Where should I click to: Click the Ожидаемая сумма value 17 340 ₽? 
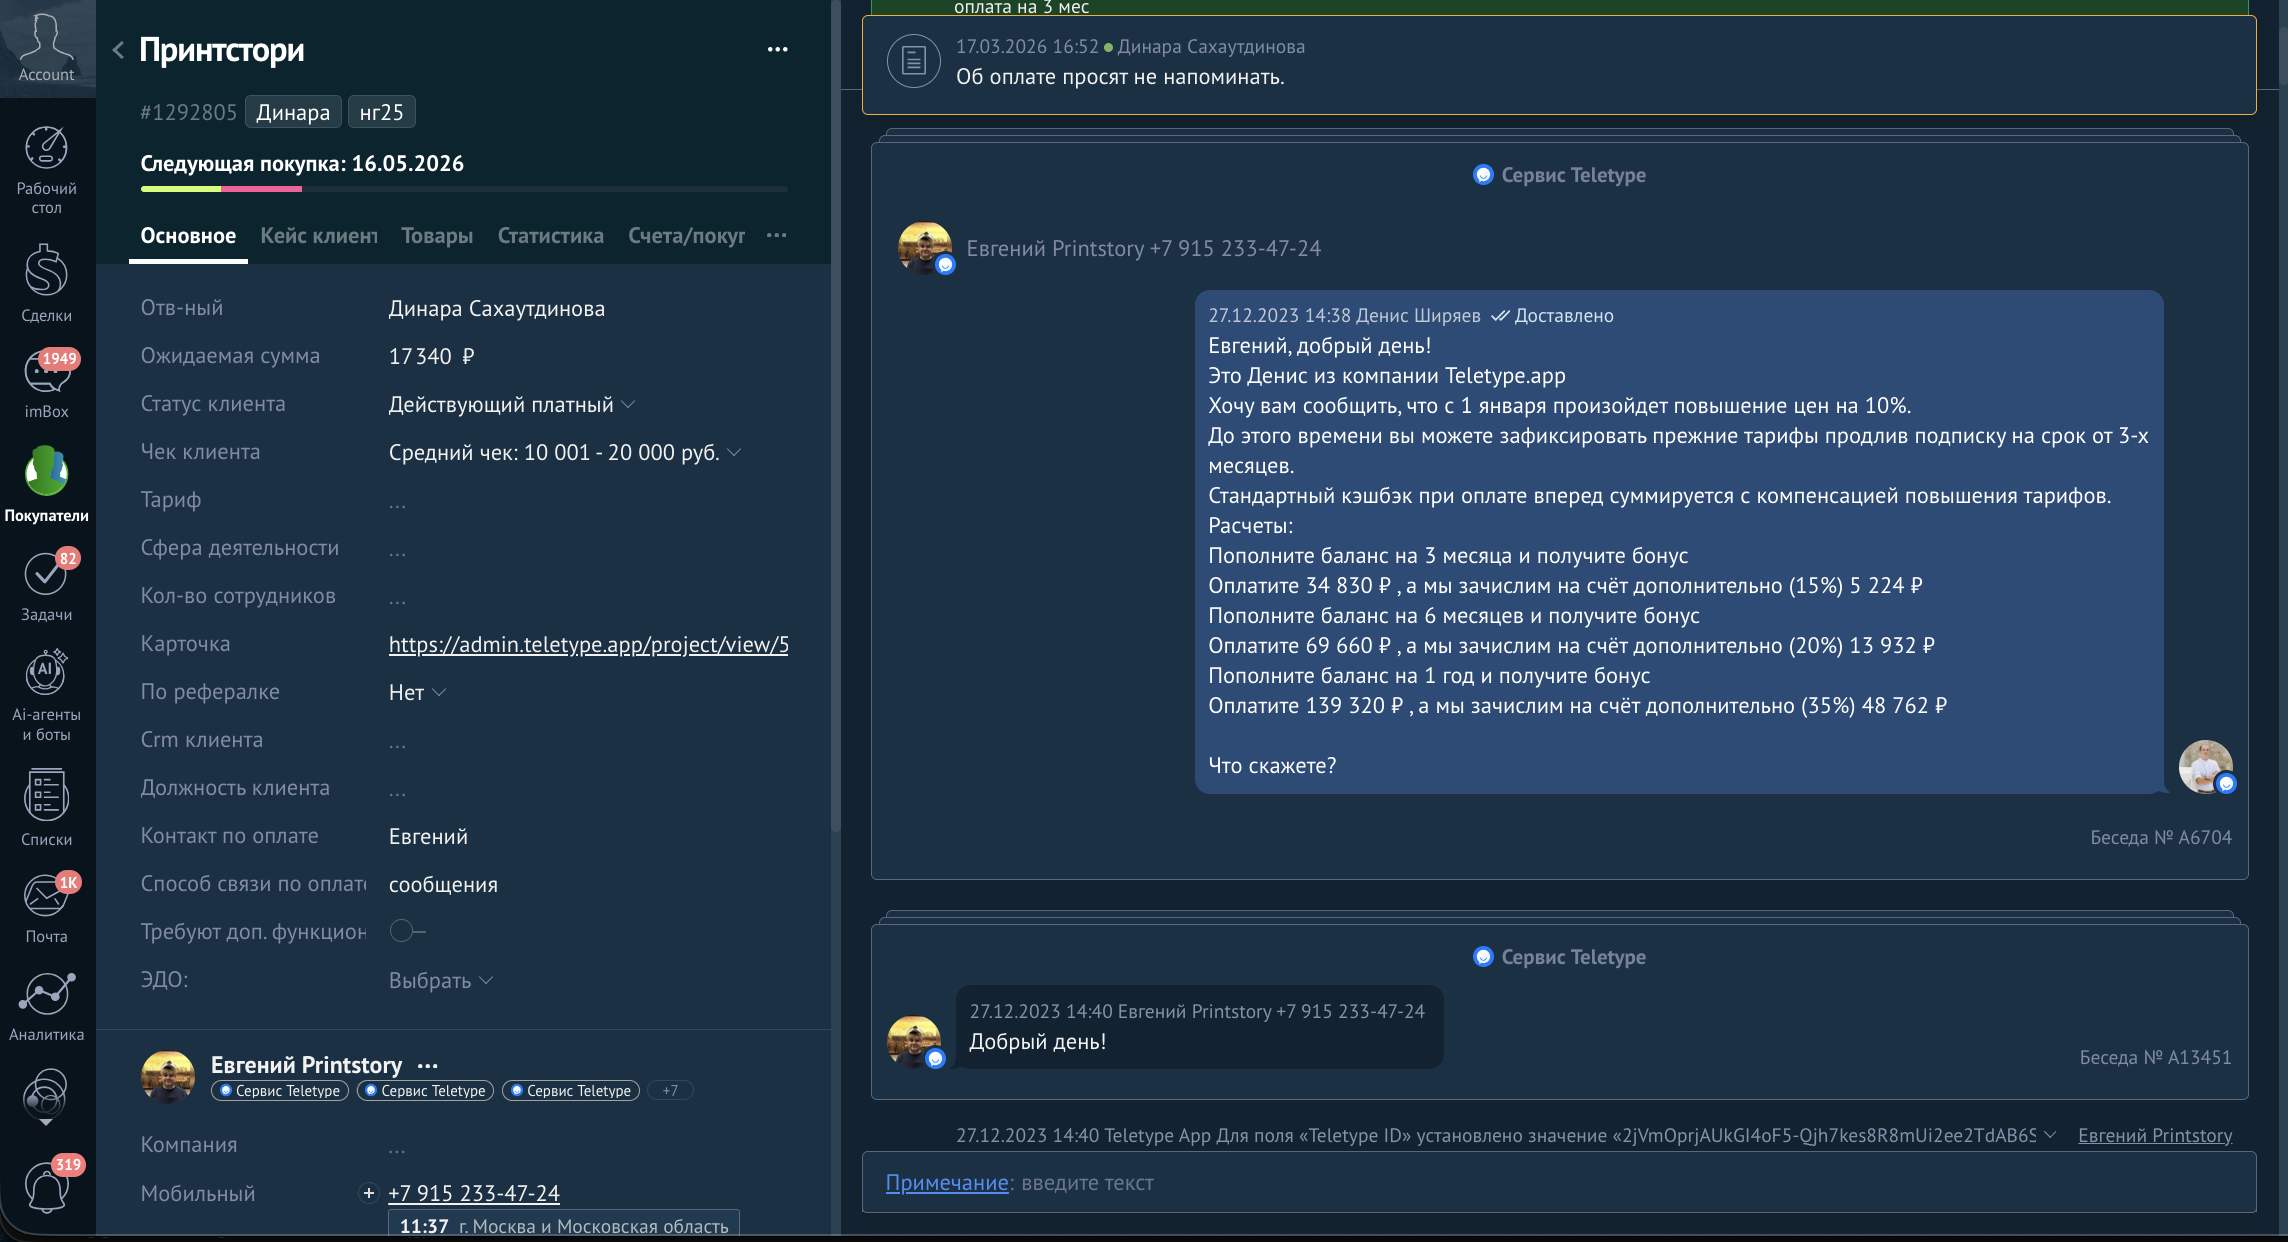click(x=432, y=357)
